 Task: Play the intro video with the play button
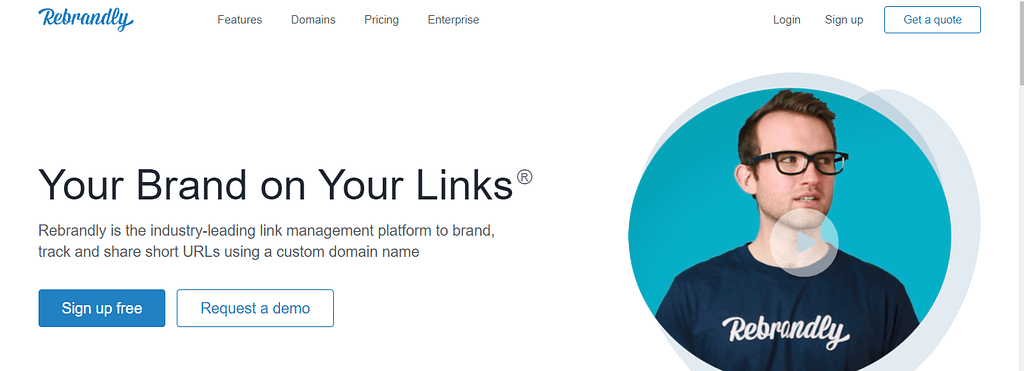pyautogui.click(x=804, y=242)
